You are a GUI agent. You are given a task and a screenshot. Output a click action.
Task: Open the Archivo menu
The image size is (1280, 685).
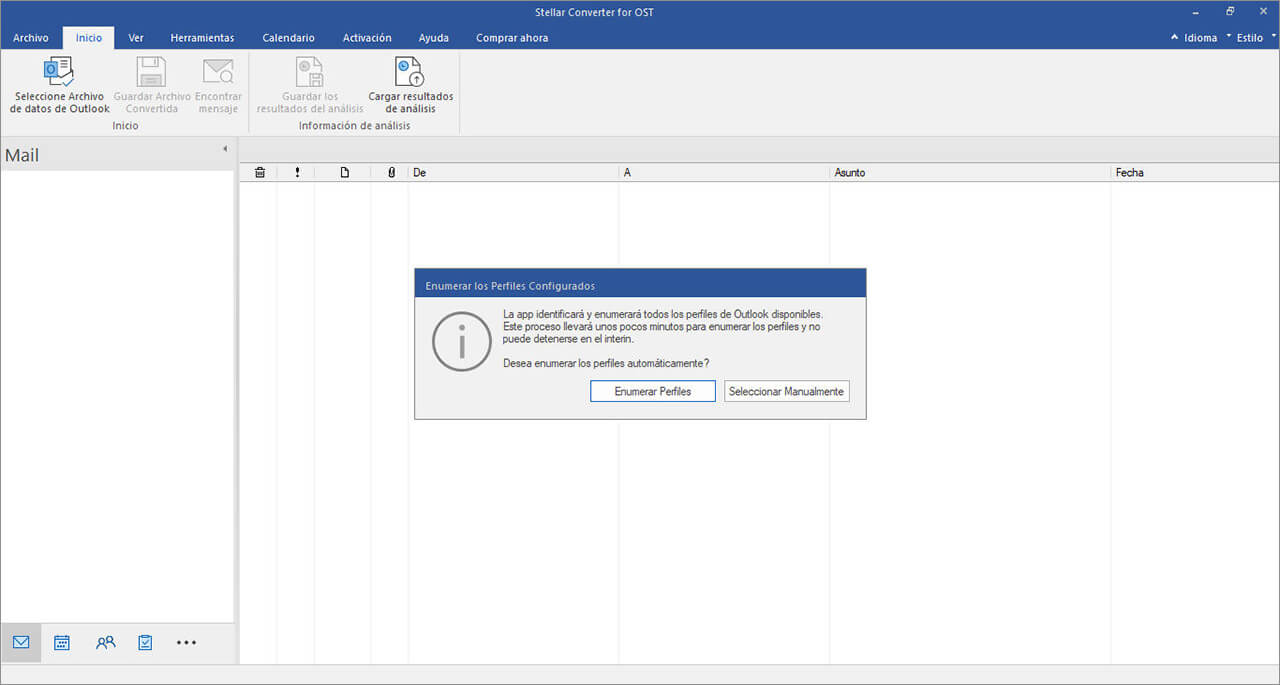coord(30,38)
